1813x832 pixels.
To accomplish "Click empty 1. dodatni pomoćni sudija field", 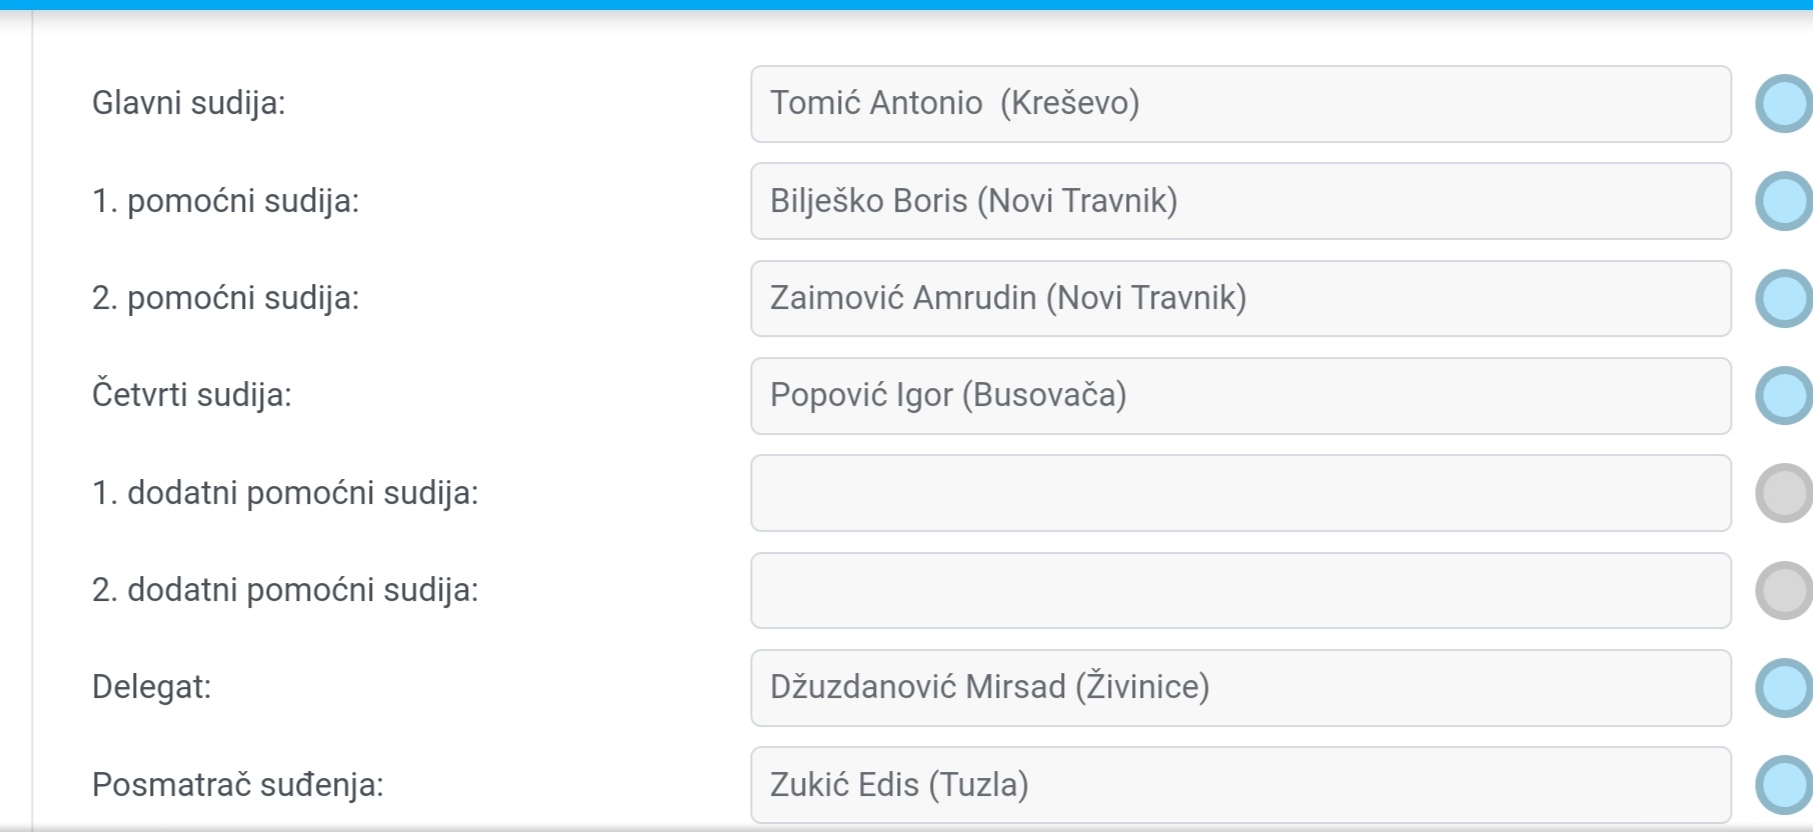I will 1241,493.
